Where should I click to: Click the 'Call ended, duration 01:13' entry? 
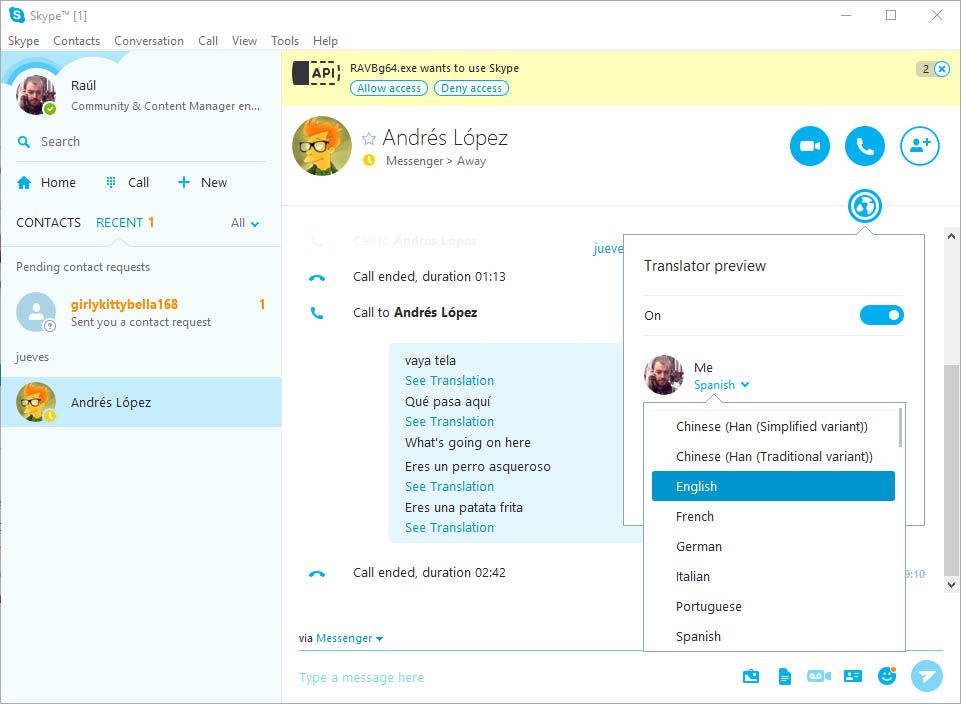[429, 277]
